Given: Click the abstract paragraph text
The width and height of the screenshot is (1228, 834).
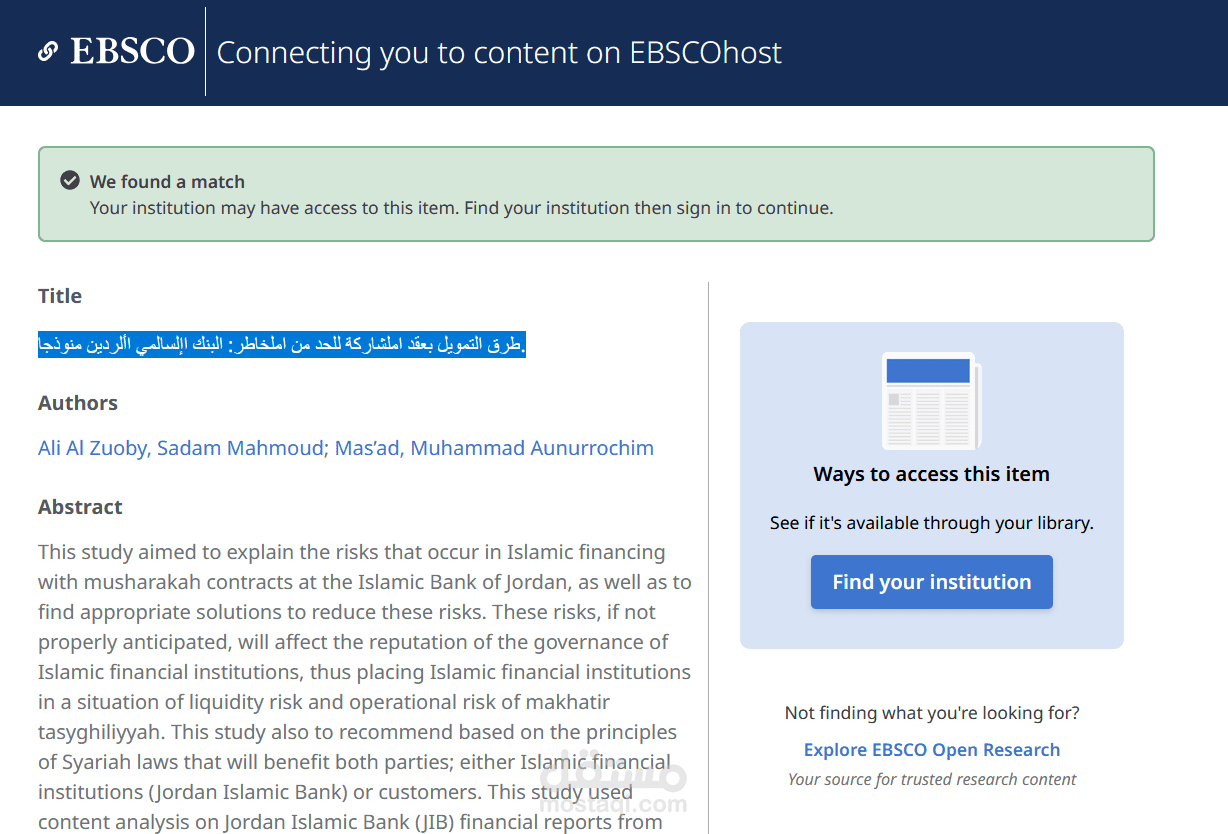Looking at the screenshot, I should (x=365, y=687).
